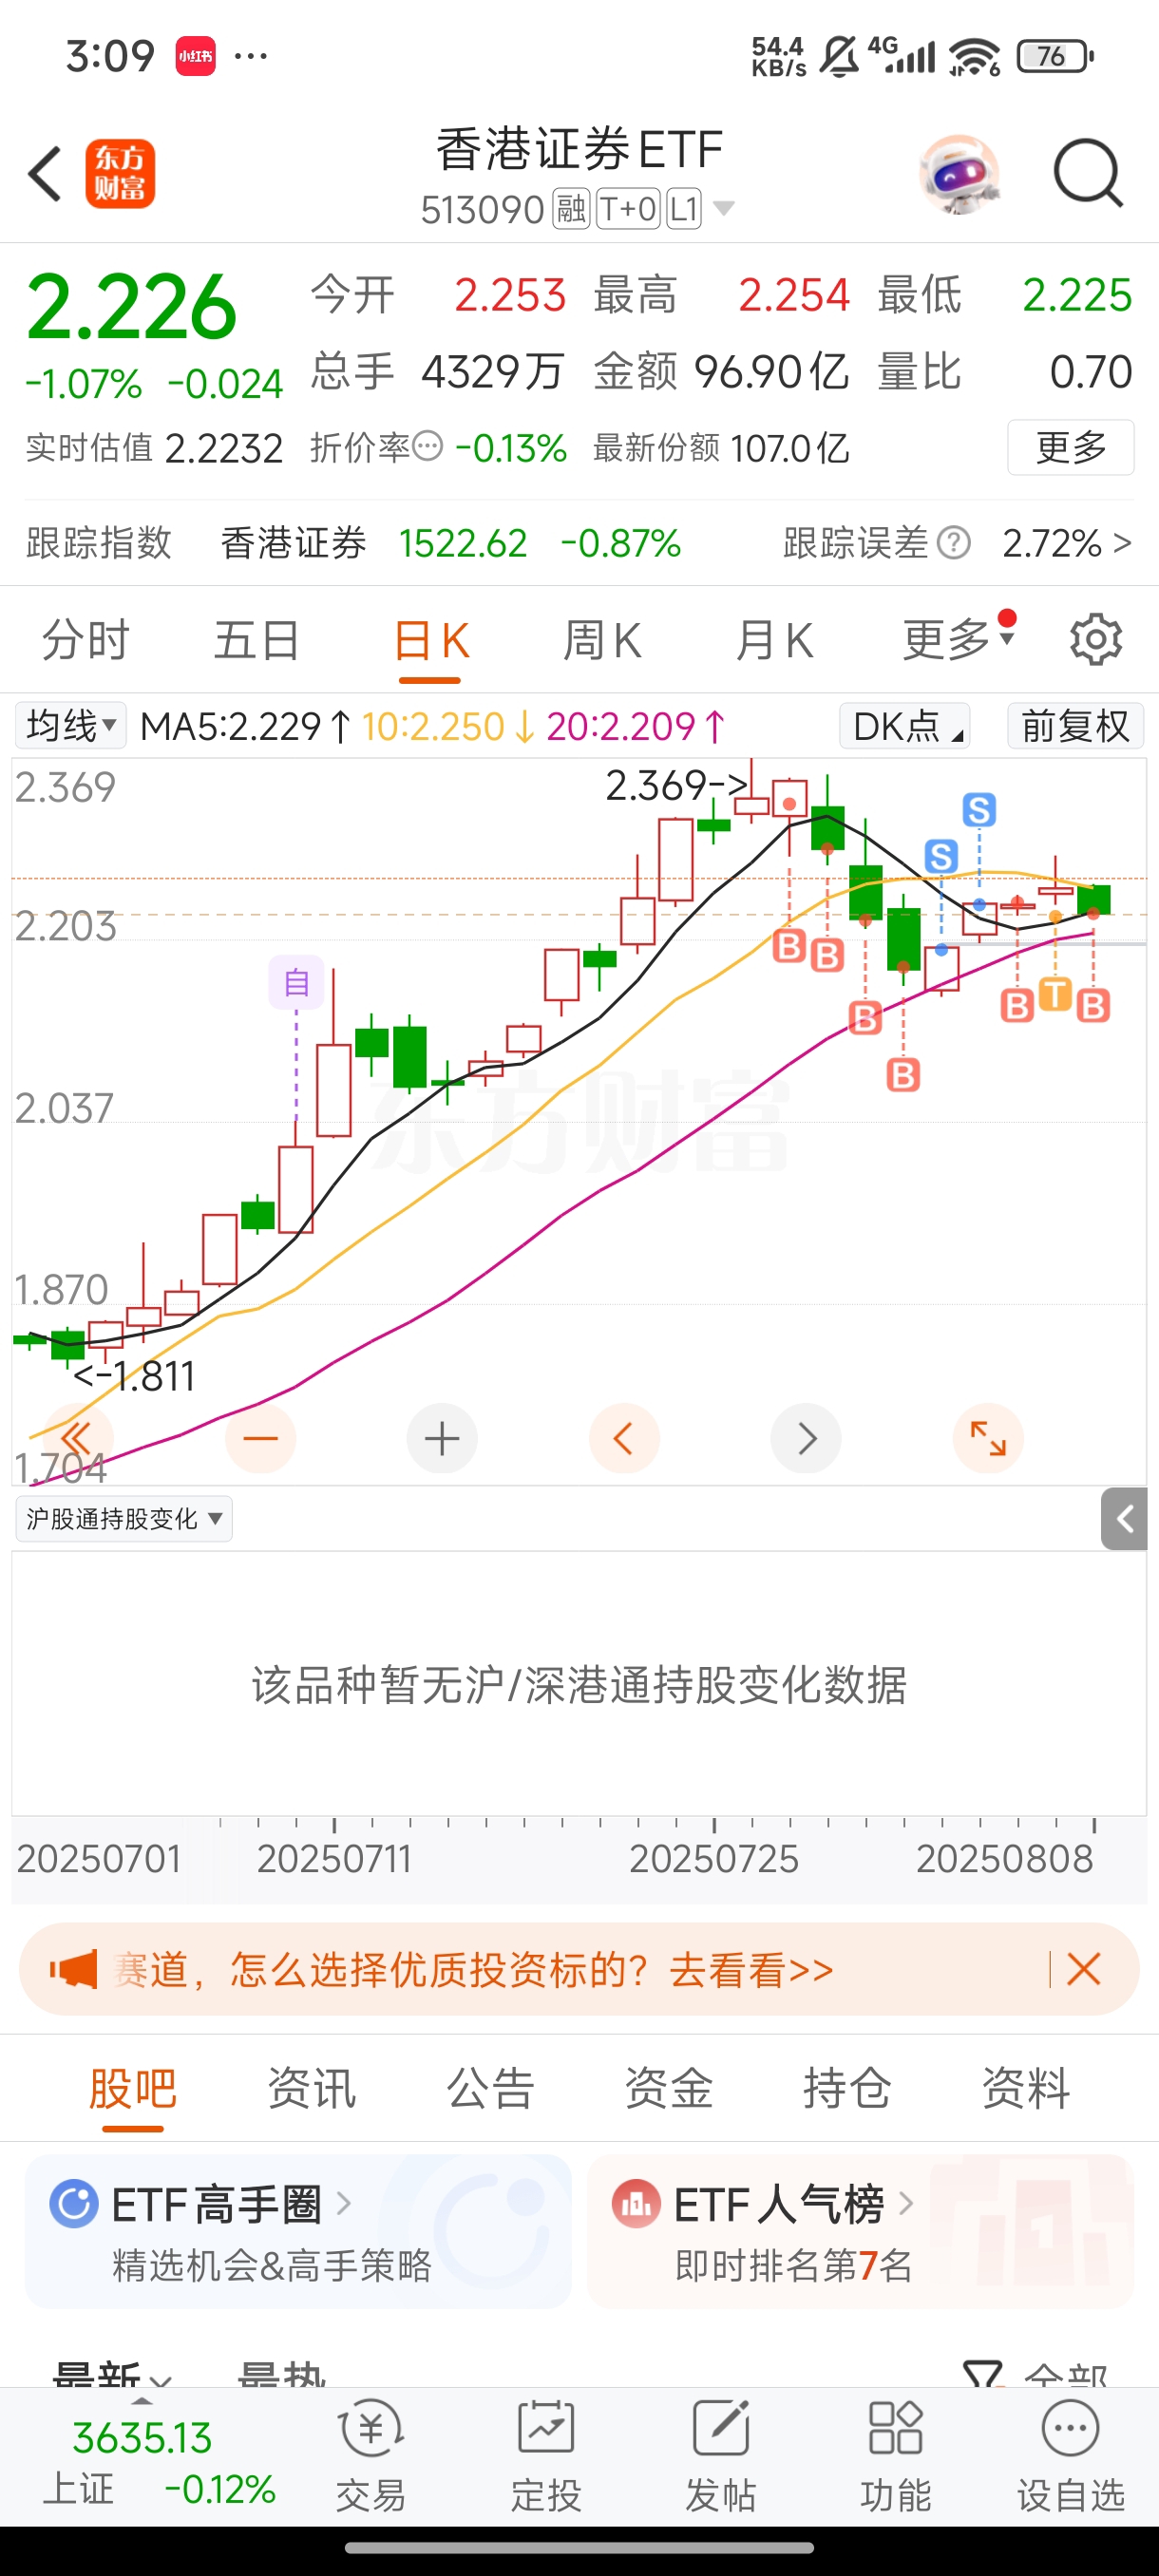Open the ETF高手圈 card

[x=298, y=2230]
